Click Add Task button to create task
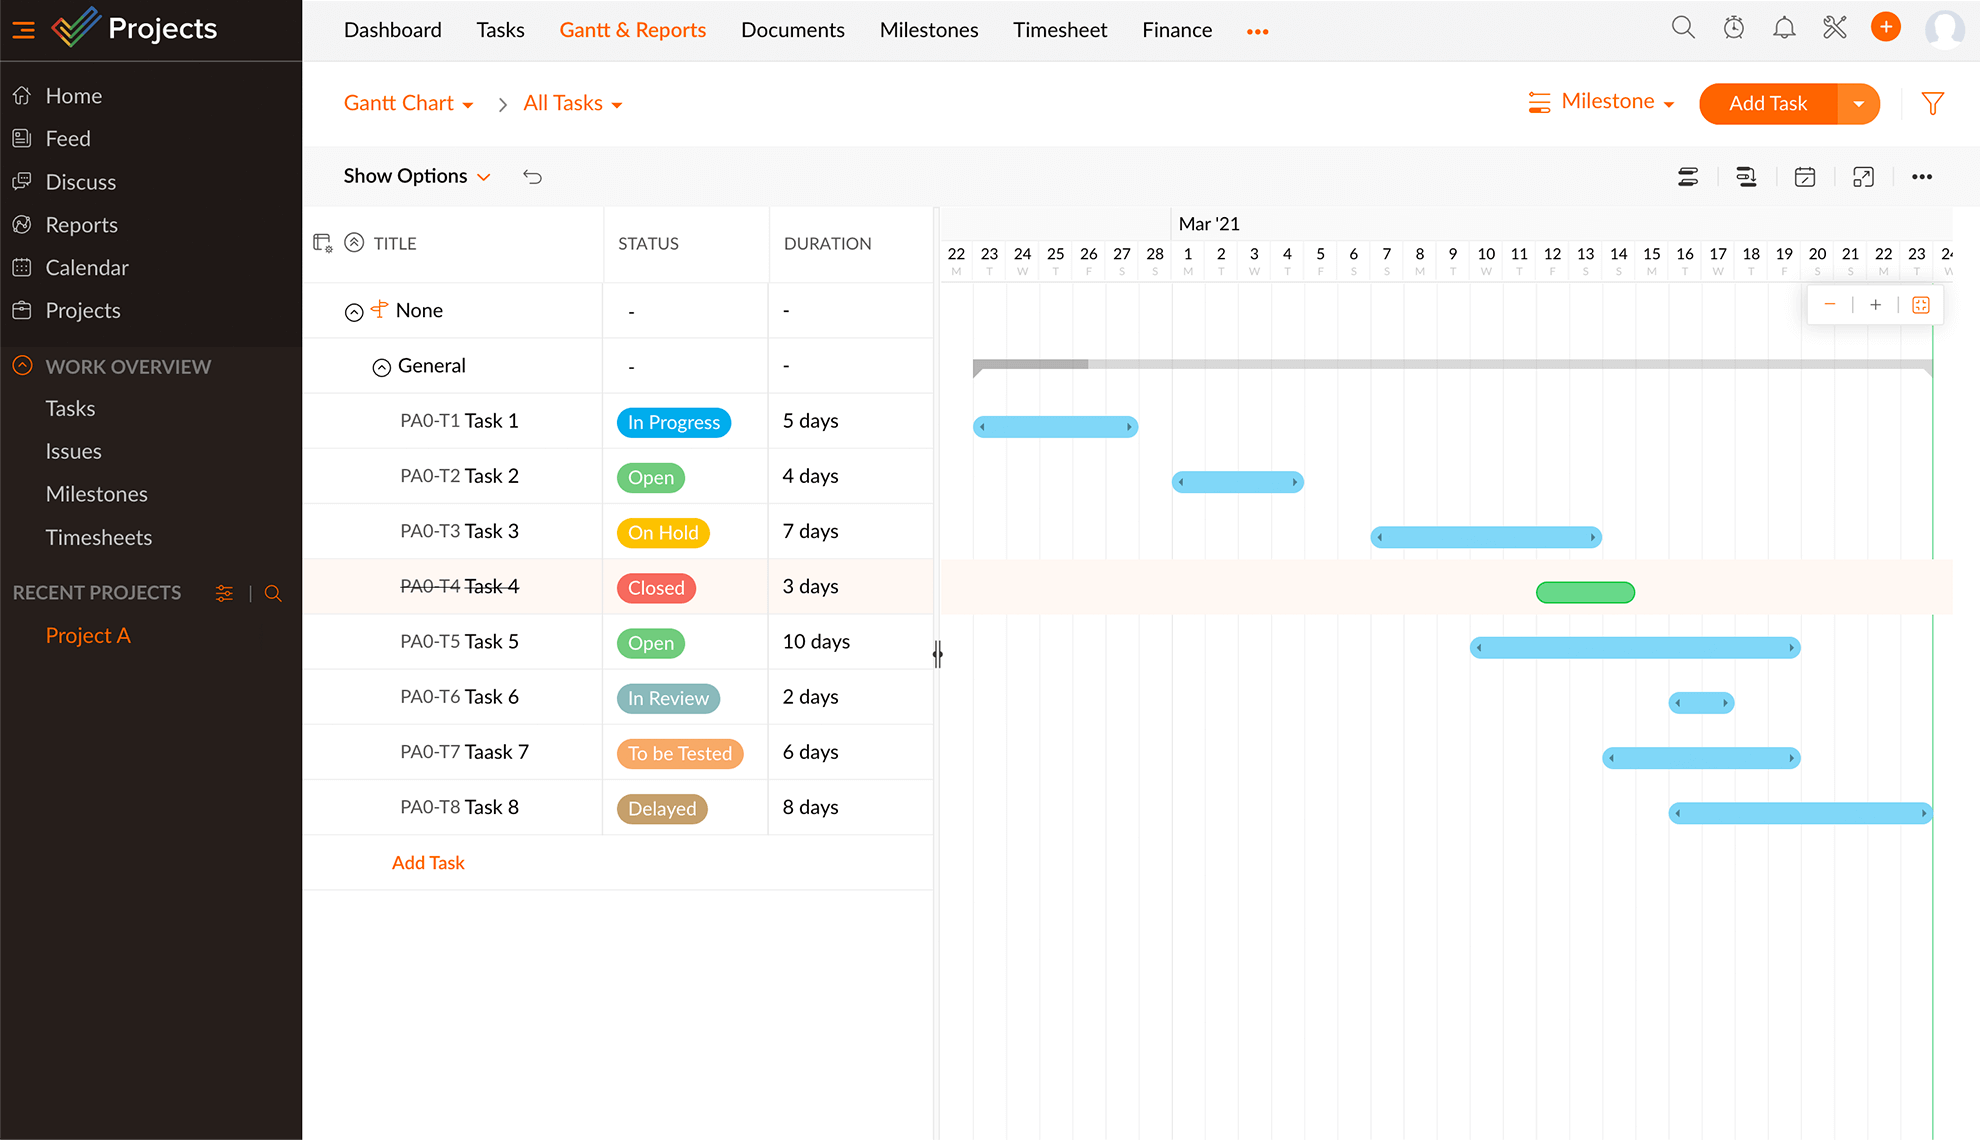This screenshot has width=1980, height=1140. [x=1768, y=103]
